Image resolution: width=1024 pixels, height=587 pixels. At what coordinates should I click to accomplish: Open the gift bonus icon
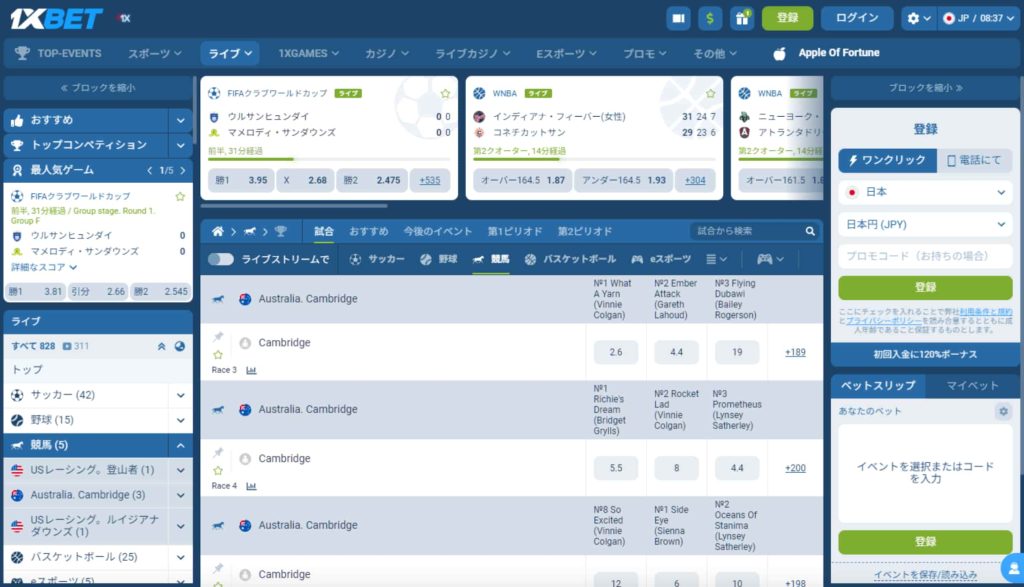click(743, 18)
